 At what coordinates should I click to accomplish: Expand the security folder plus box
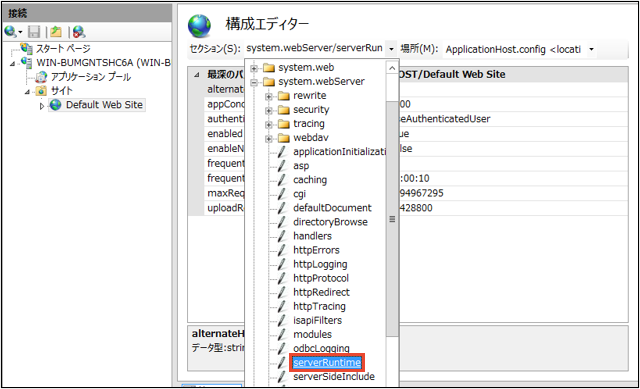269,110
